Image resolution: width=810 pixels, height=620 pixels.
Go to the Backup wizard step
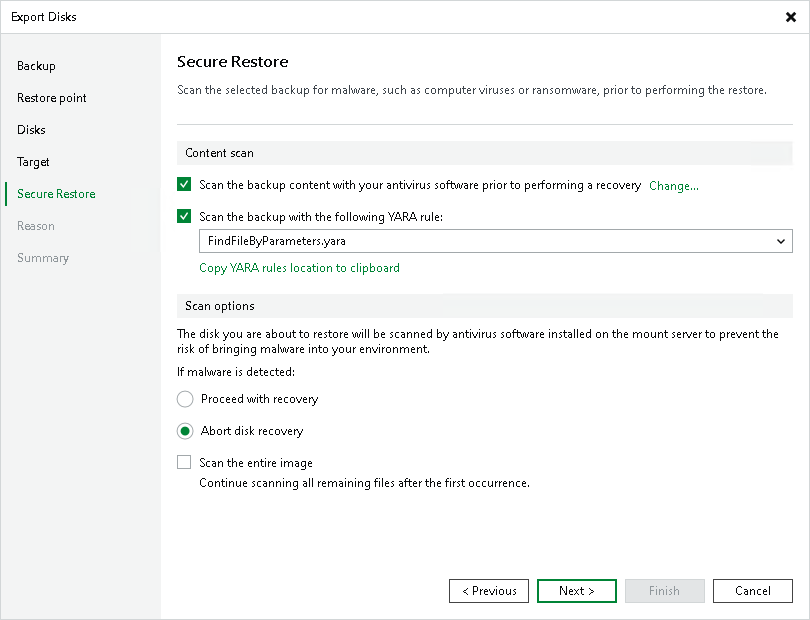pyautogui.click(x=36, y=66)
